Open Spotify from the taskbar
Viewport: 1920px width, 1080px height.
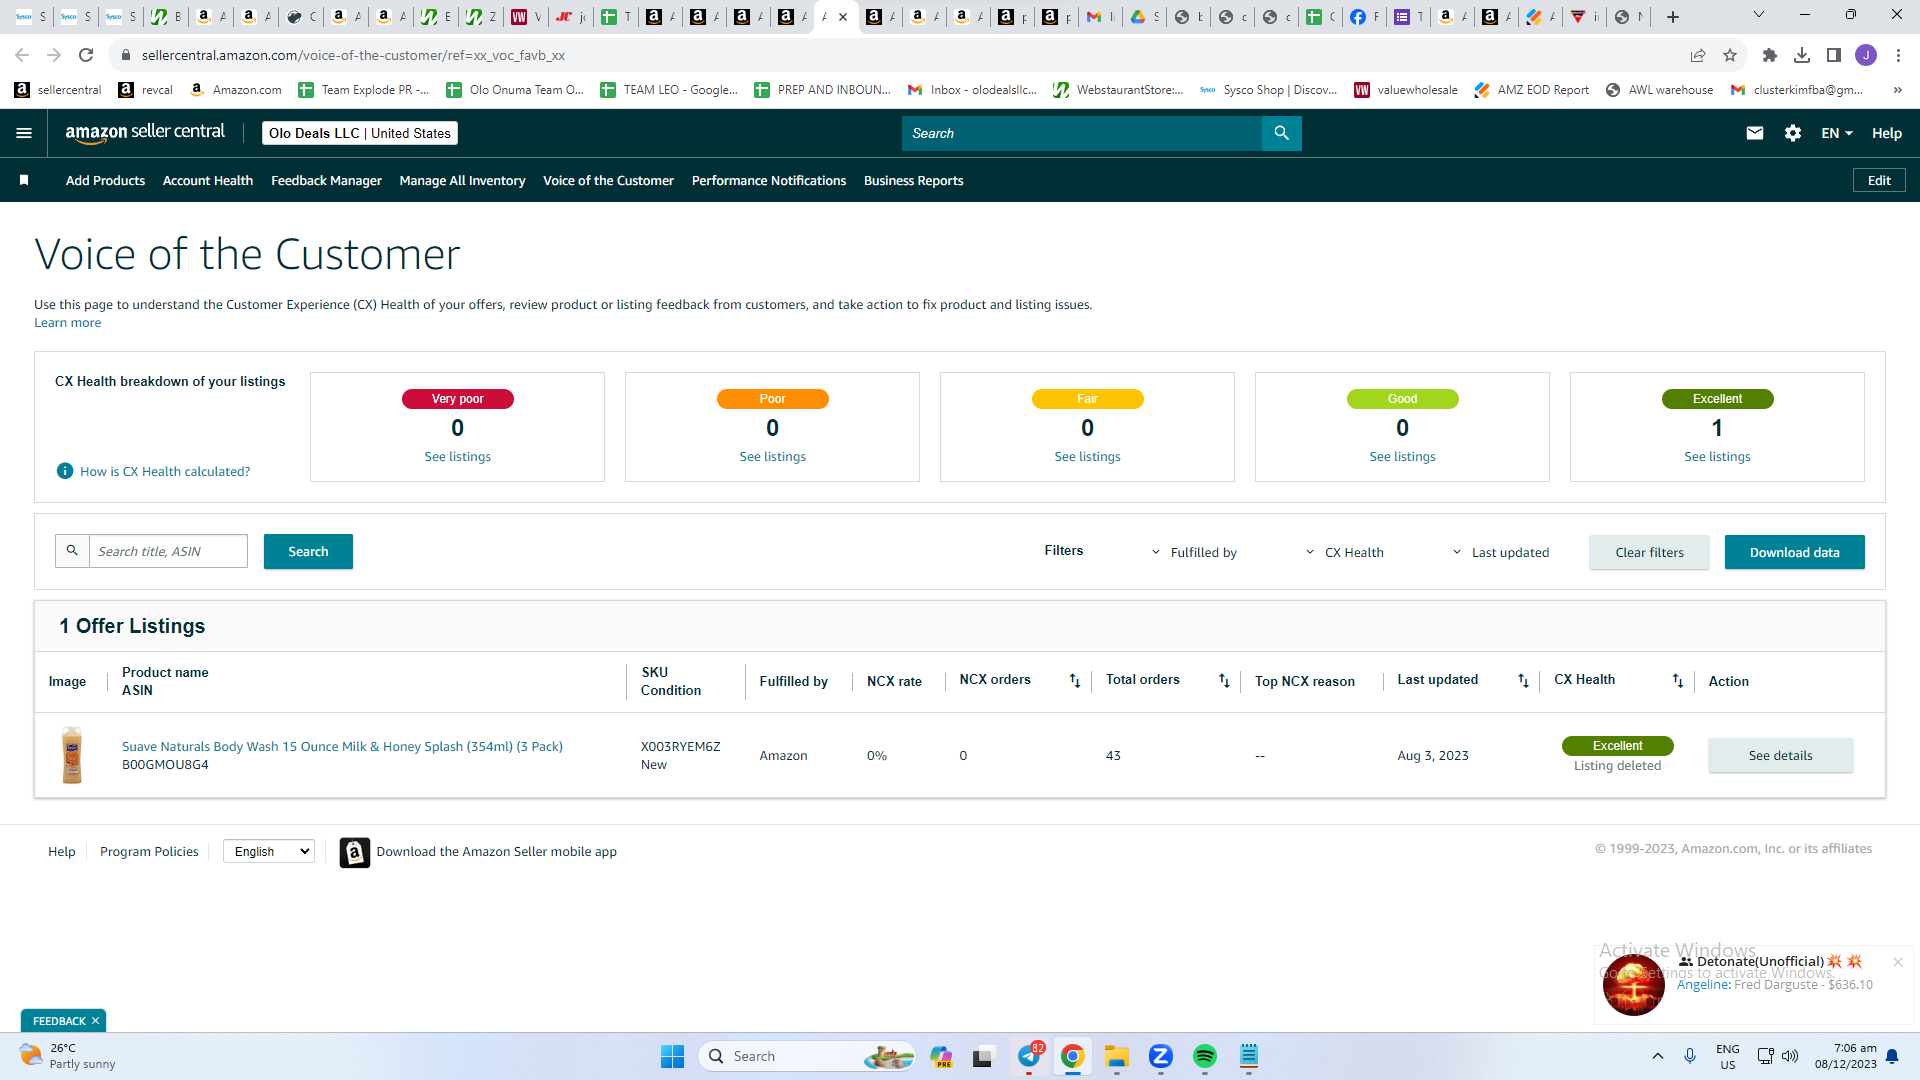[1205, 1056]
